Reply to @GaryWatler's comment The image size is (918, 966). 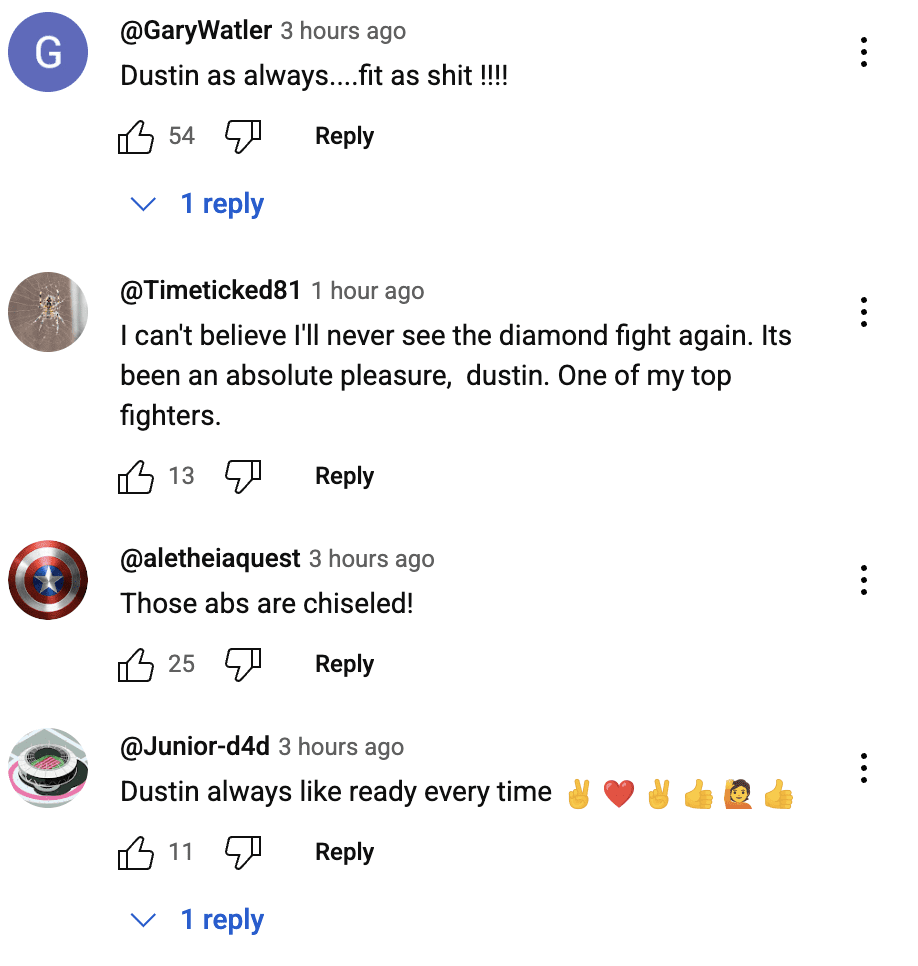344,136
